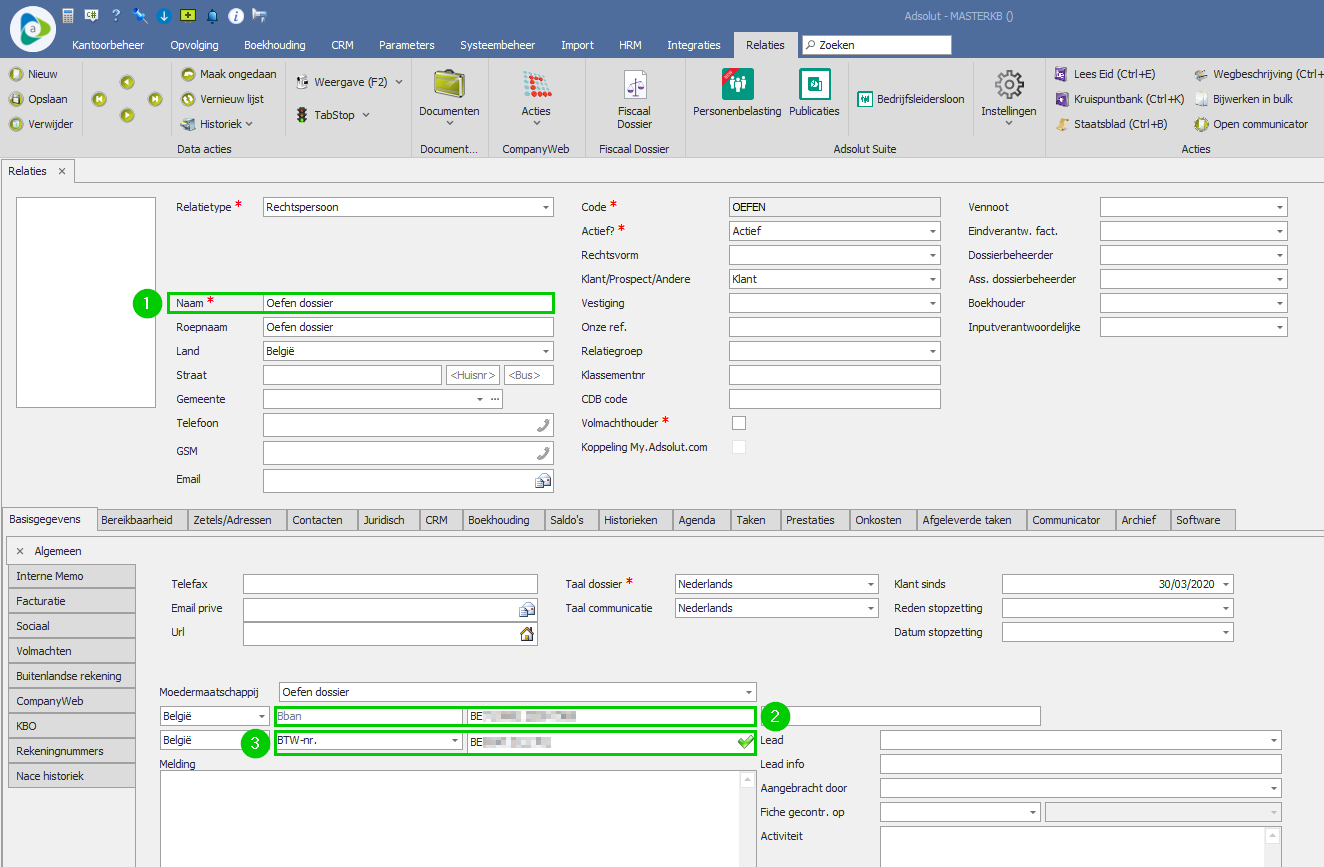
Task: Open the Documenten briefcase icon
Action: 449,84
